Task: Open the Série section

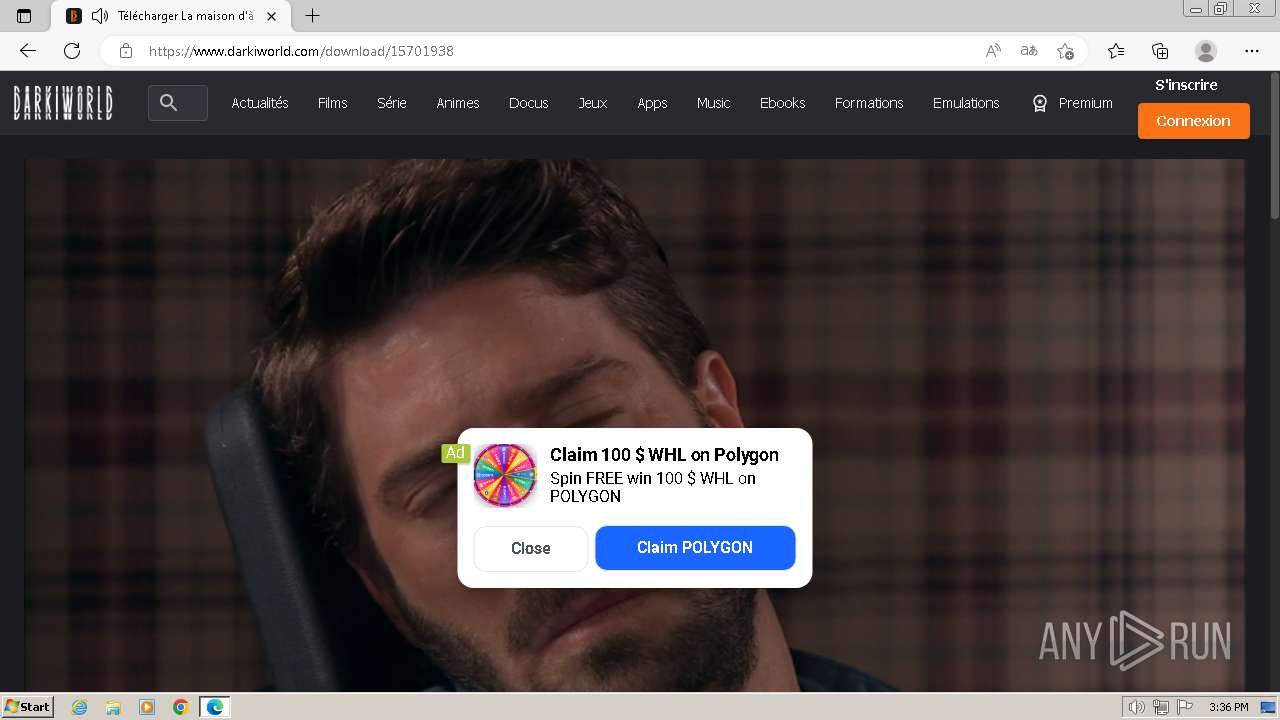Action: (x=392, y=103)
